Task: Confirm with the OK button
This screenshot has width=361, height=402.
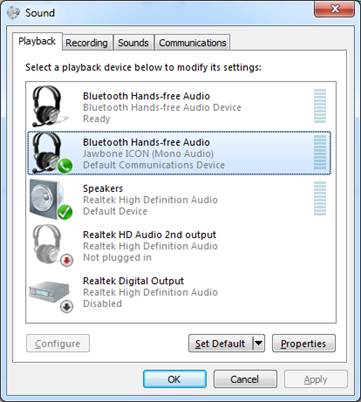Action: (174, 379)
